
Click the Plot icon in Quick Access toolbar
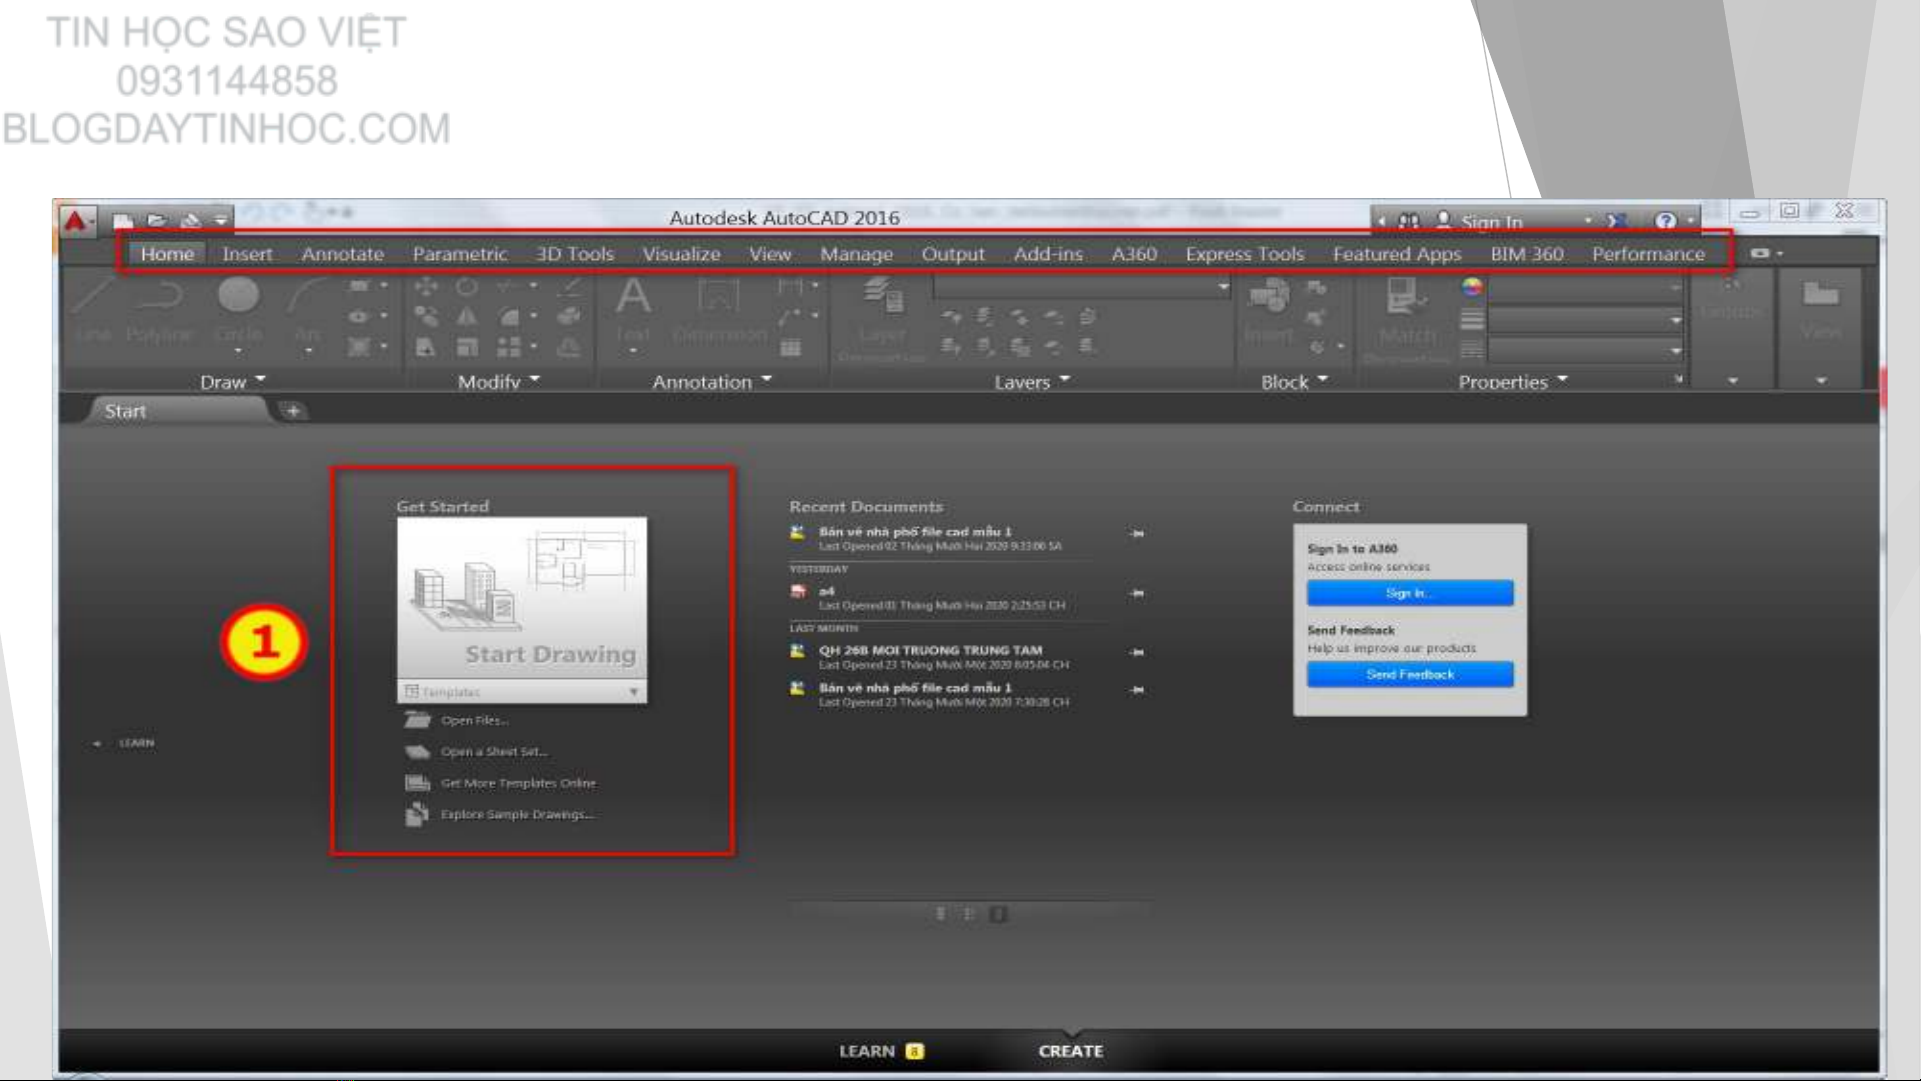click(190, 220)
